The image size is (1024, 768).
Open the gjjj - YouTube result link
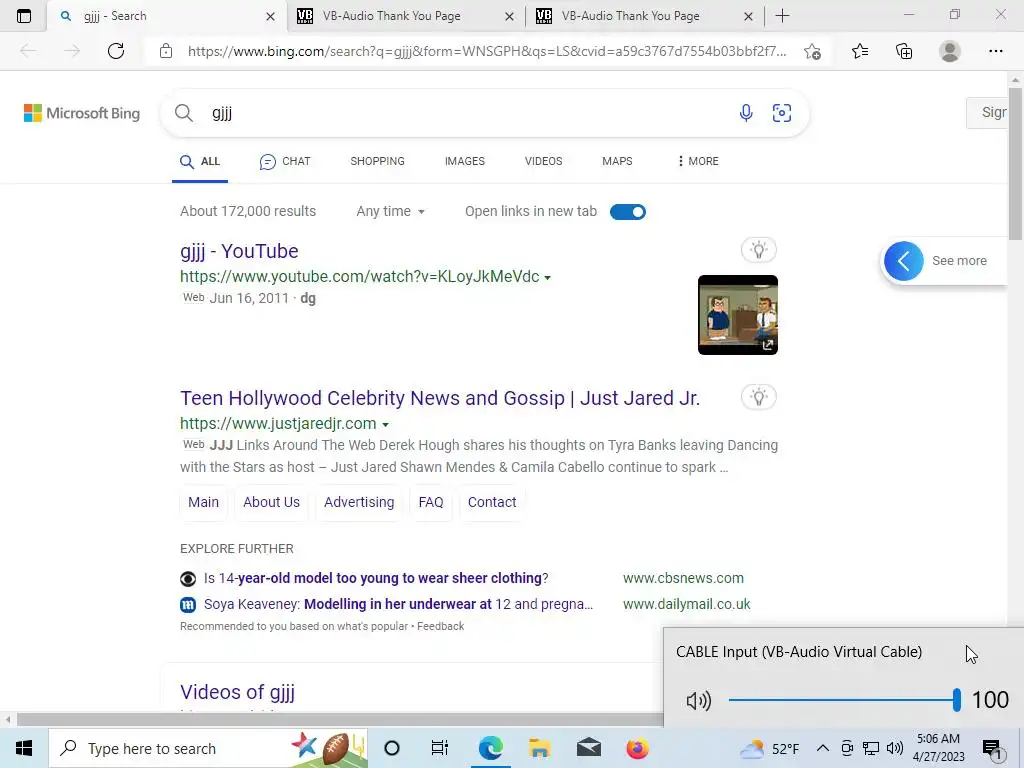tap(239, 251)
